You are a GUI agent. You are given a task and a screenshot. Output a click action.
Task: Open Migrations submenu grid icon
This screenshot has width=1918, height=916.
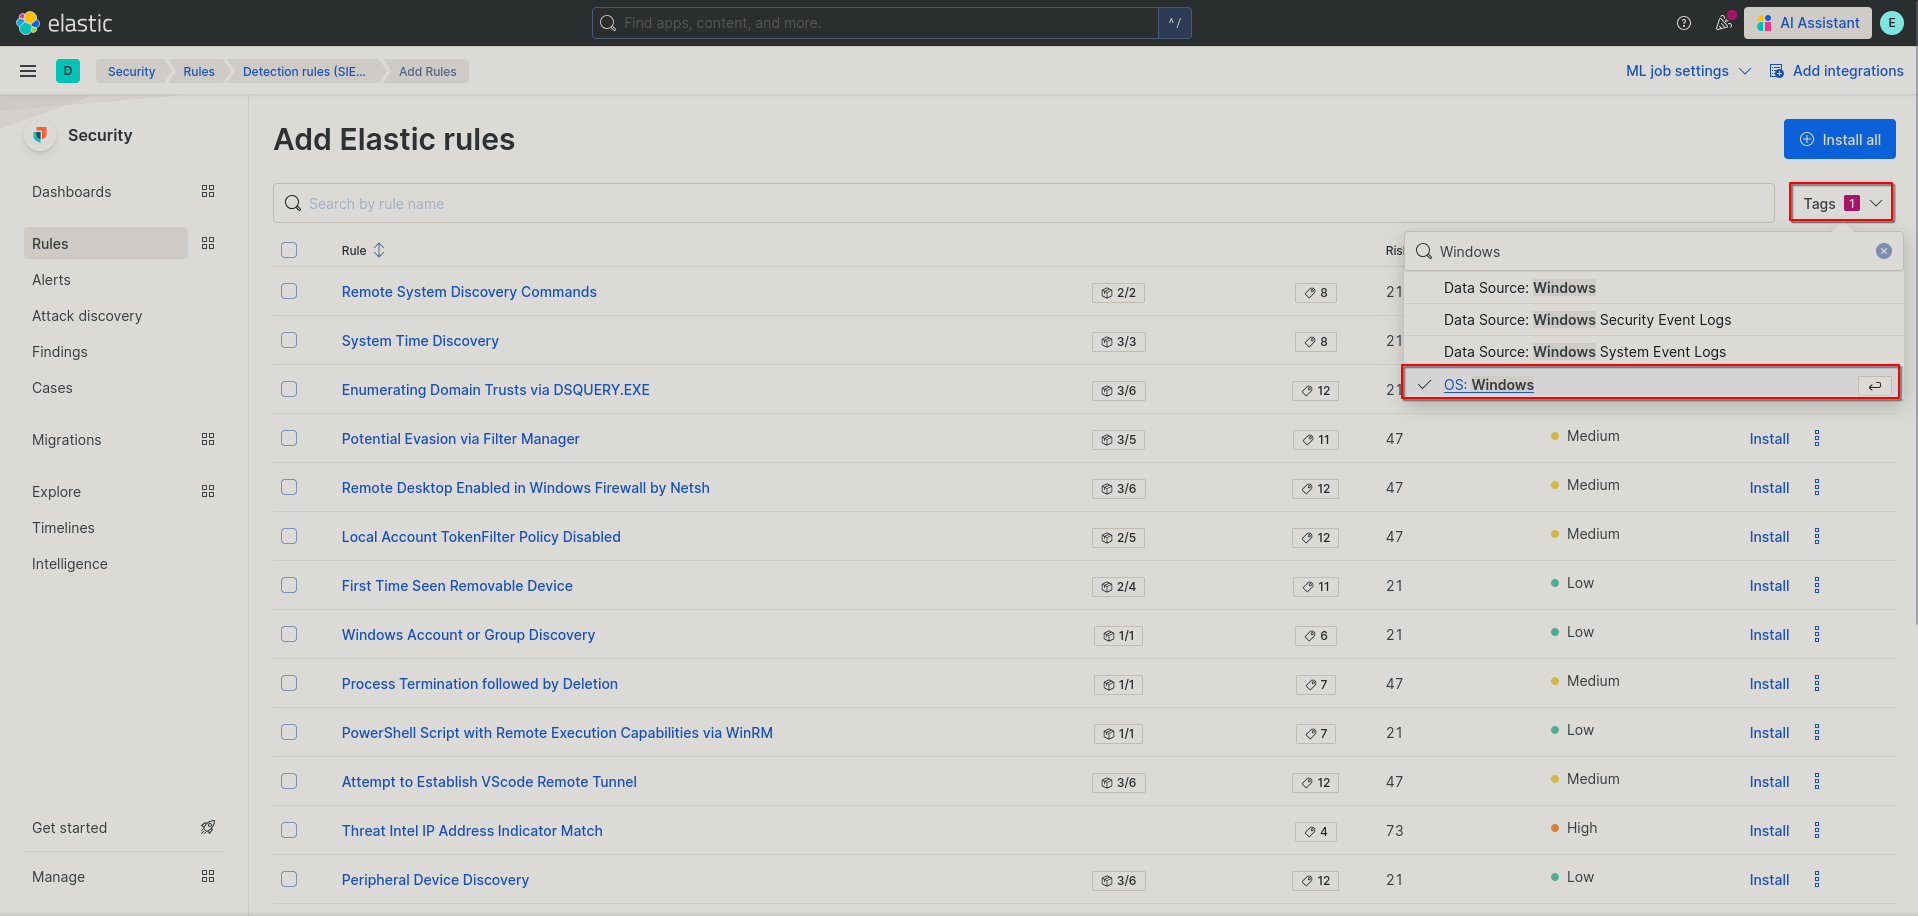(208, 439)
